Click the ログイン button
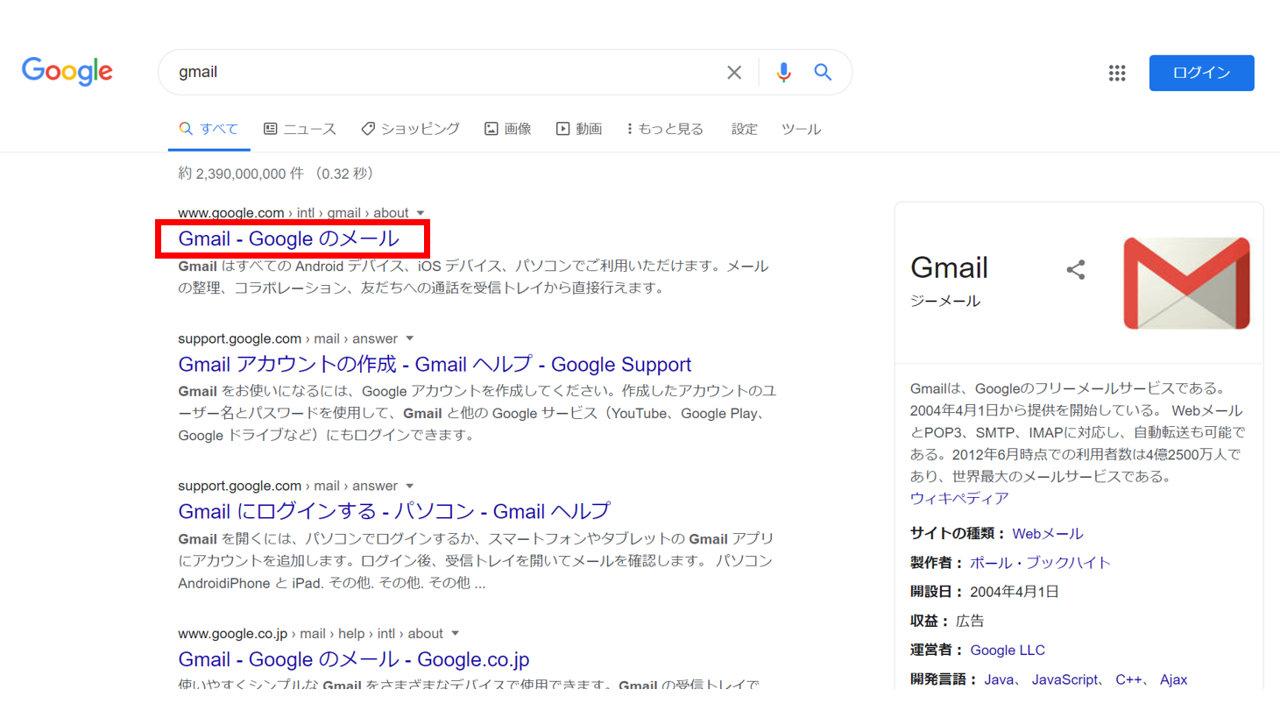 click(x=1201, y=73)
